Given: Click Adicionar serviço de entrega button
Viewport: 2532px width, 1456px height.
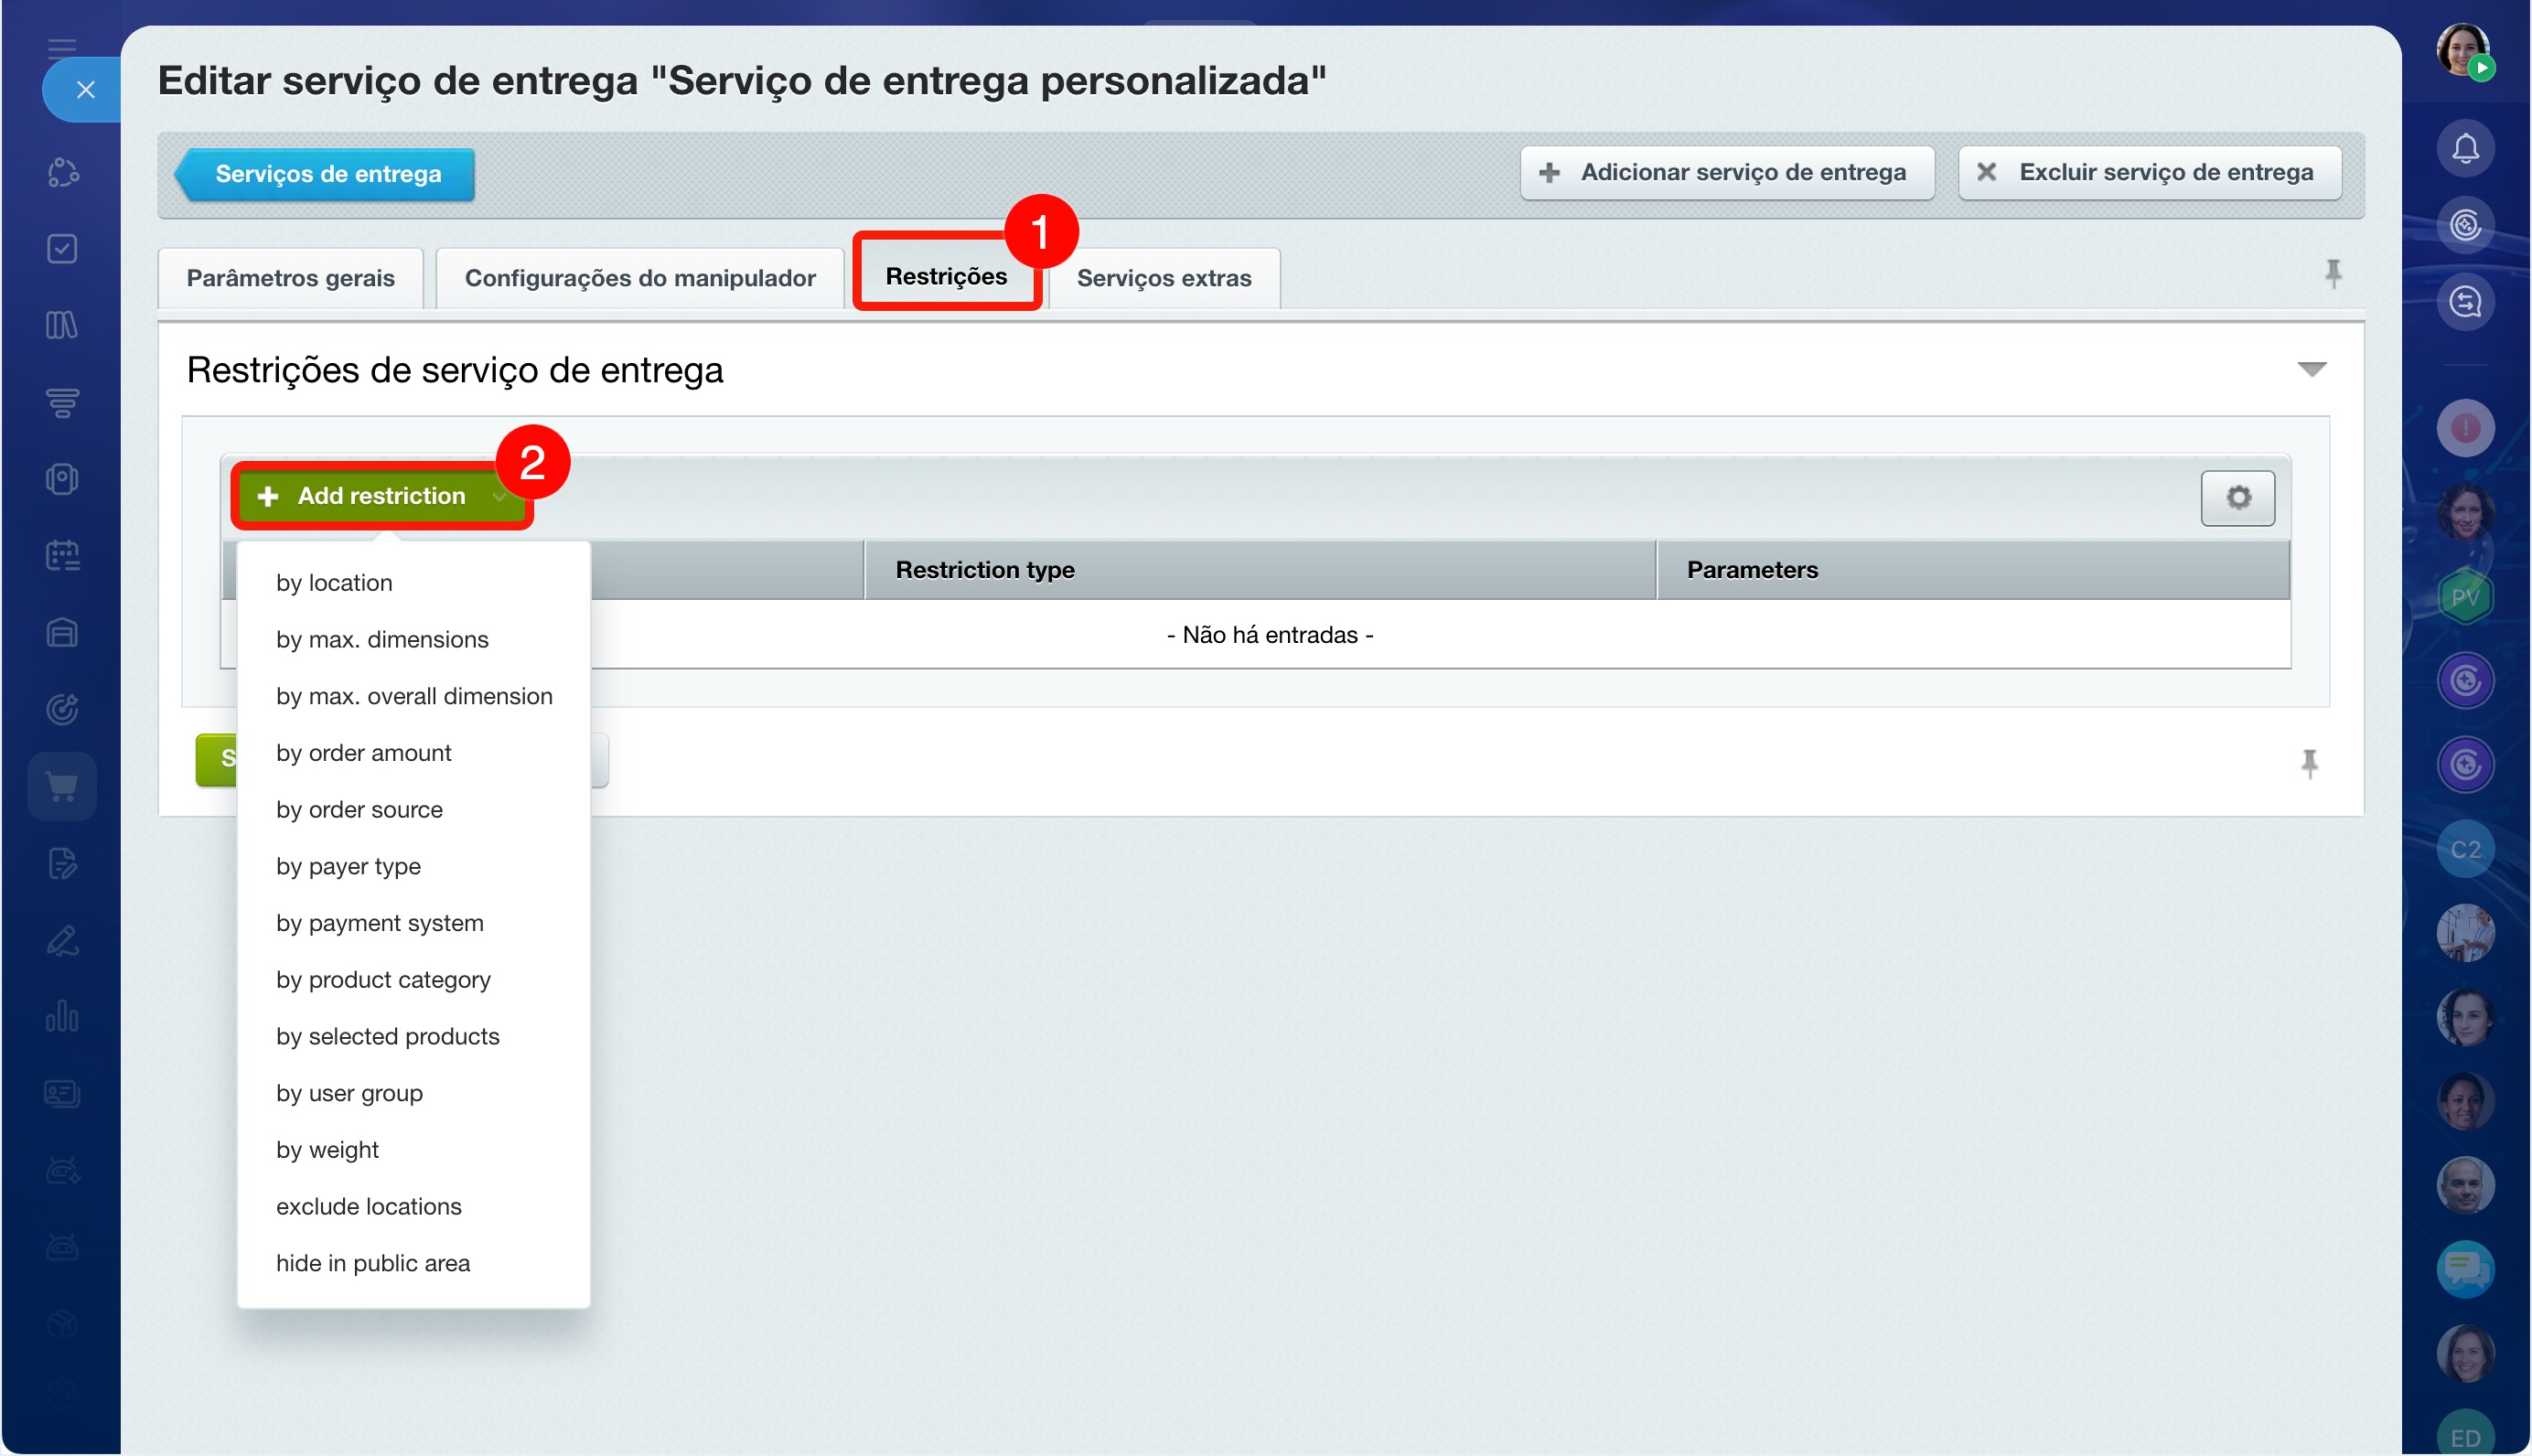Looking at the screenshot, I should [1726, 172].
